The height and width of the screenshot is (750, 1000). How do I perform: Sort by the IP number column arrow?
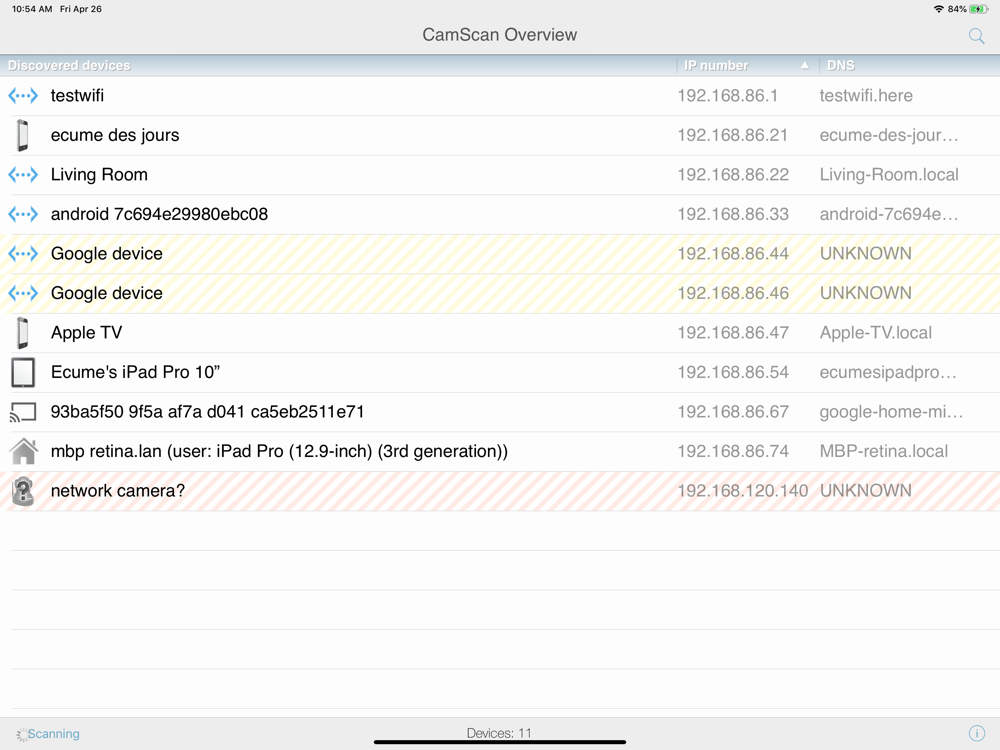point(804,65)
